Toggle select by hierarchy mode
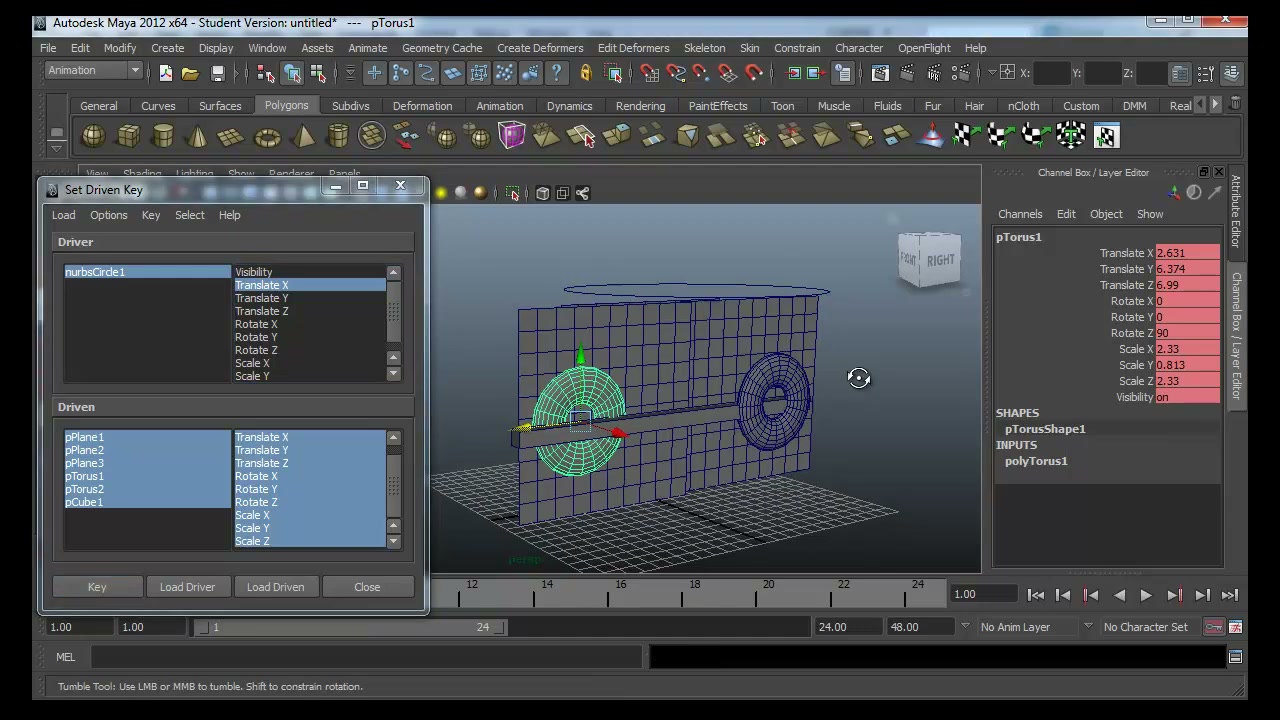This screenshot has width=1280, height=720. [265, 73]
